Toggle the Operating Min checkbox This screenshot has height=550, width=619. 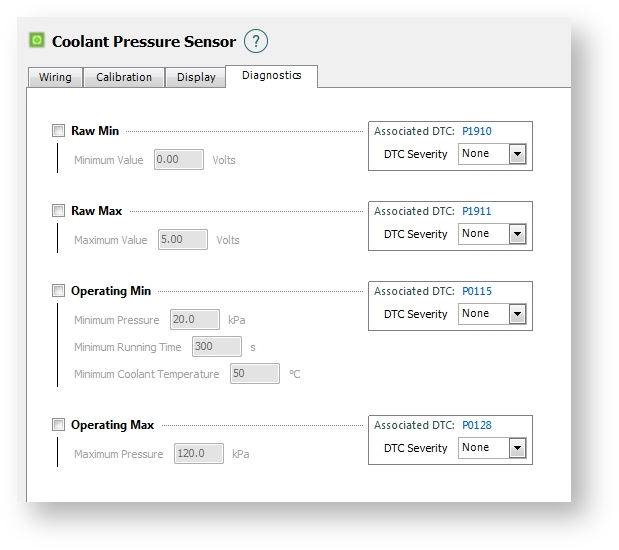(x=58, y=291)
